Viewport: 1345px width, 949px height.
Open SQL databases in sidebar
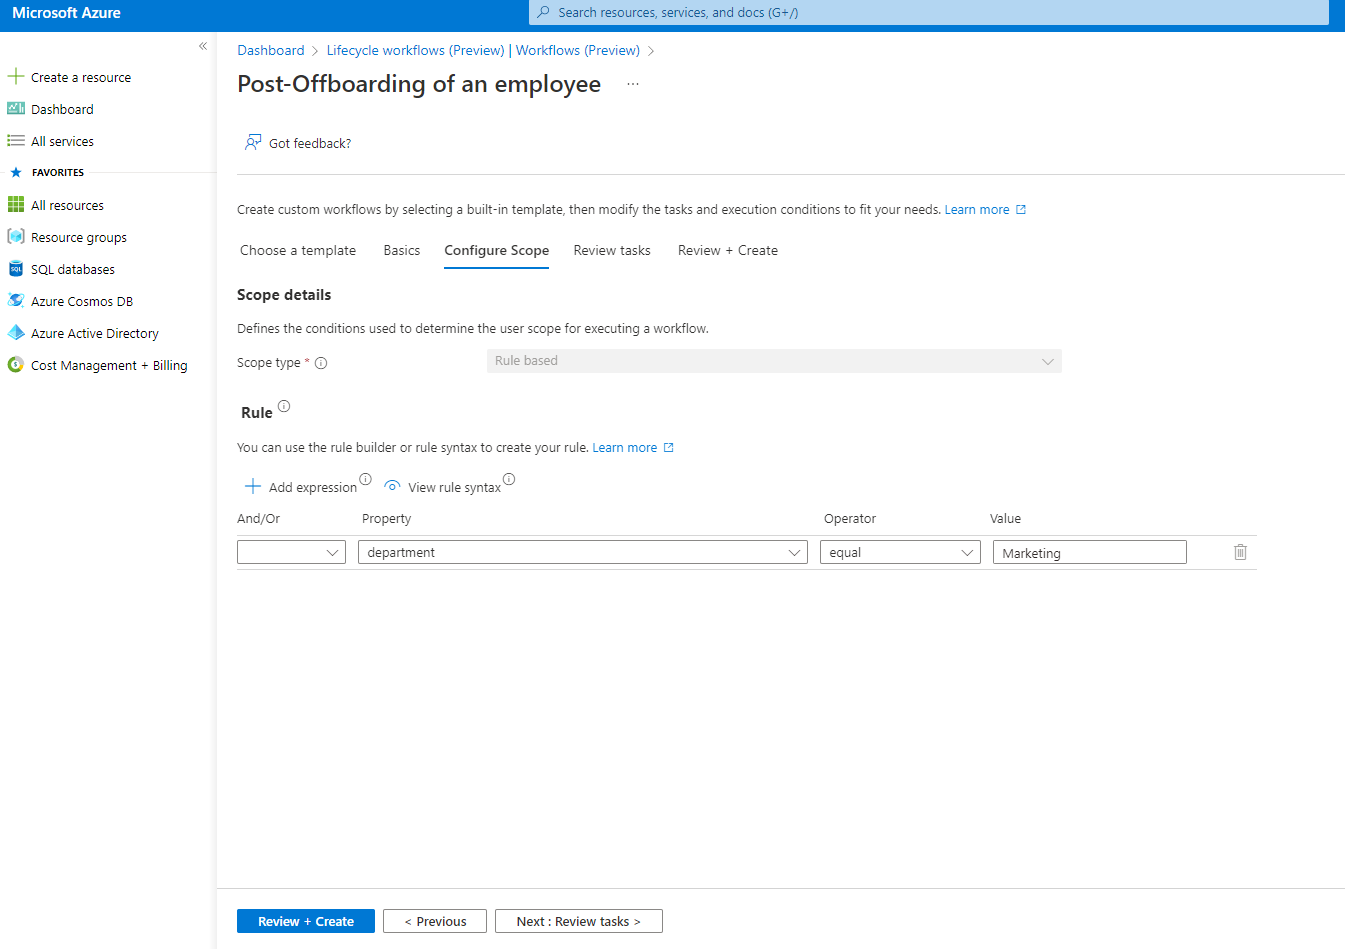tap(72, 269)
